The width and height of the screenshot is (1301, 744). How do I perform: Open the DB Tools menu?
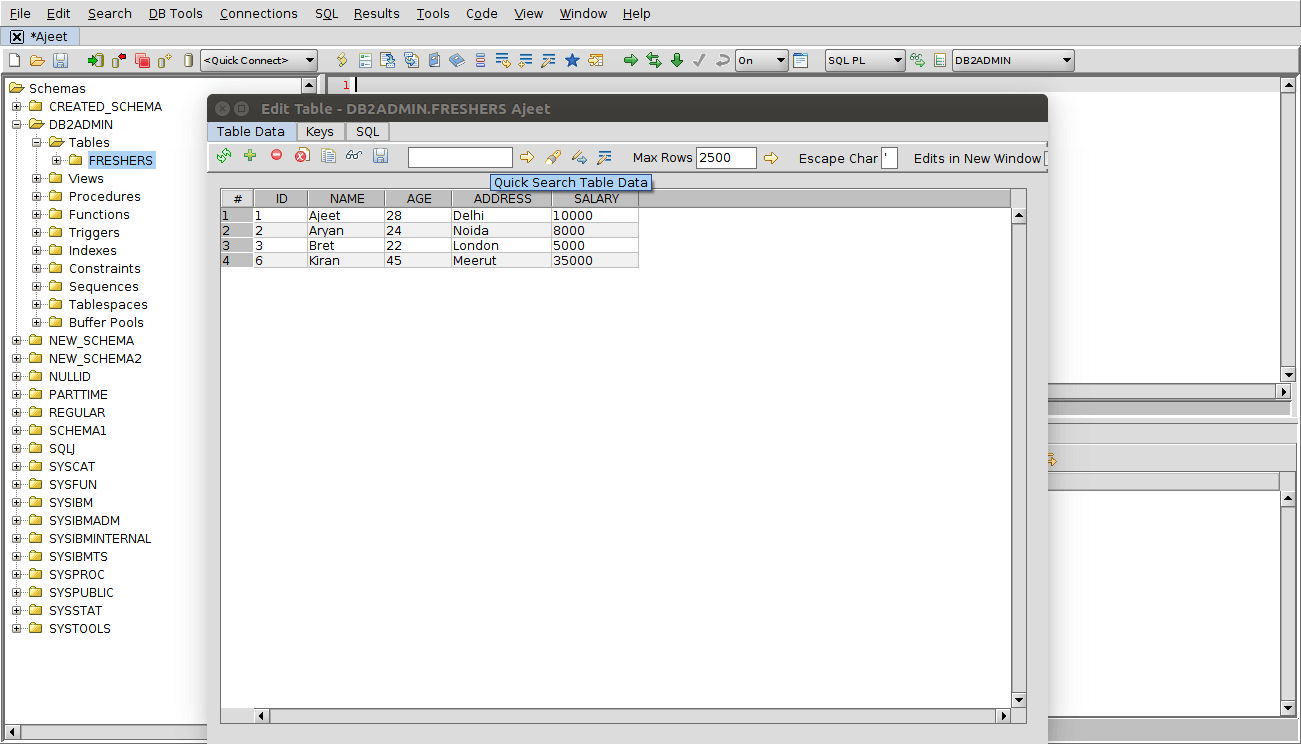tap(175, 13)
